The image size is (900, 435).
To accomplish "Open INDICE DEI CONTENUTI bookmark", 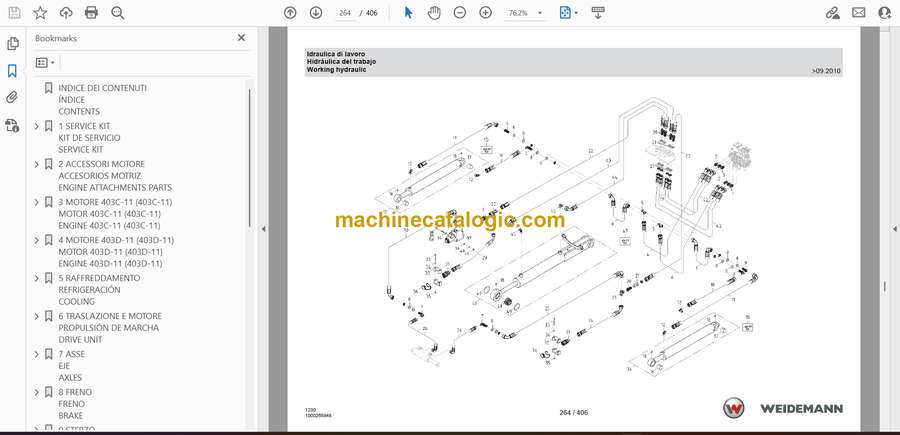I will [x=102, y=99].
